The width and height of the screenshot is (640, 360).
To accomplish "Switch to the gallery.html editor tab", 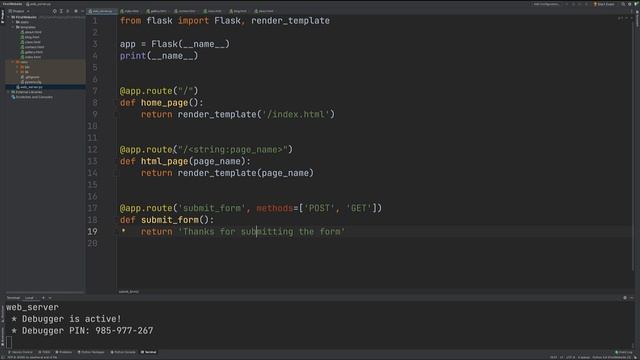I will (157, 11).
